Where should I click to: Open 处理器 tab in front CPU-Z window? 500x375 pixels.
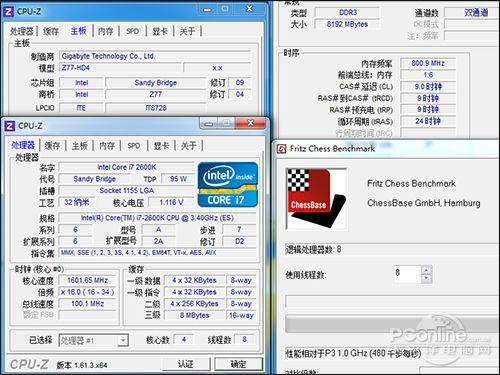coord(23,145)
